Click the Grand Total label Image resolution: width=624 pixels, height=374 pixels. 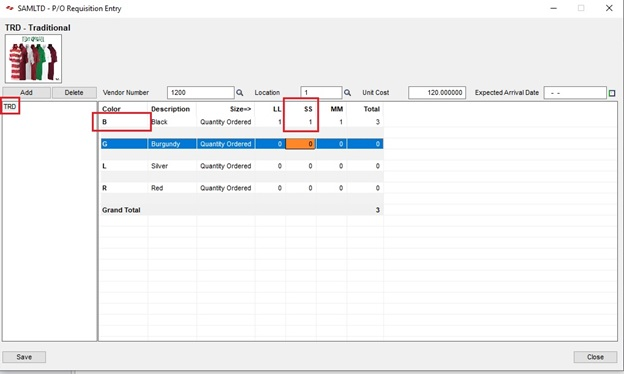click(x=121, y=210)
